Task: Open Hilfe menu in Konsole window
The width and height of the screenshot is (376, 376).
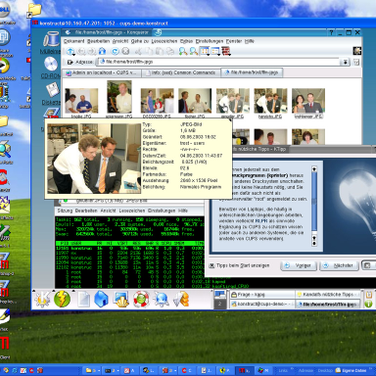Action: click(183, 211)
